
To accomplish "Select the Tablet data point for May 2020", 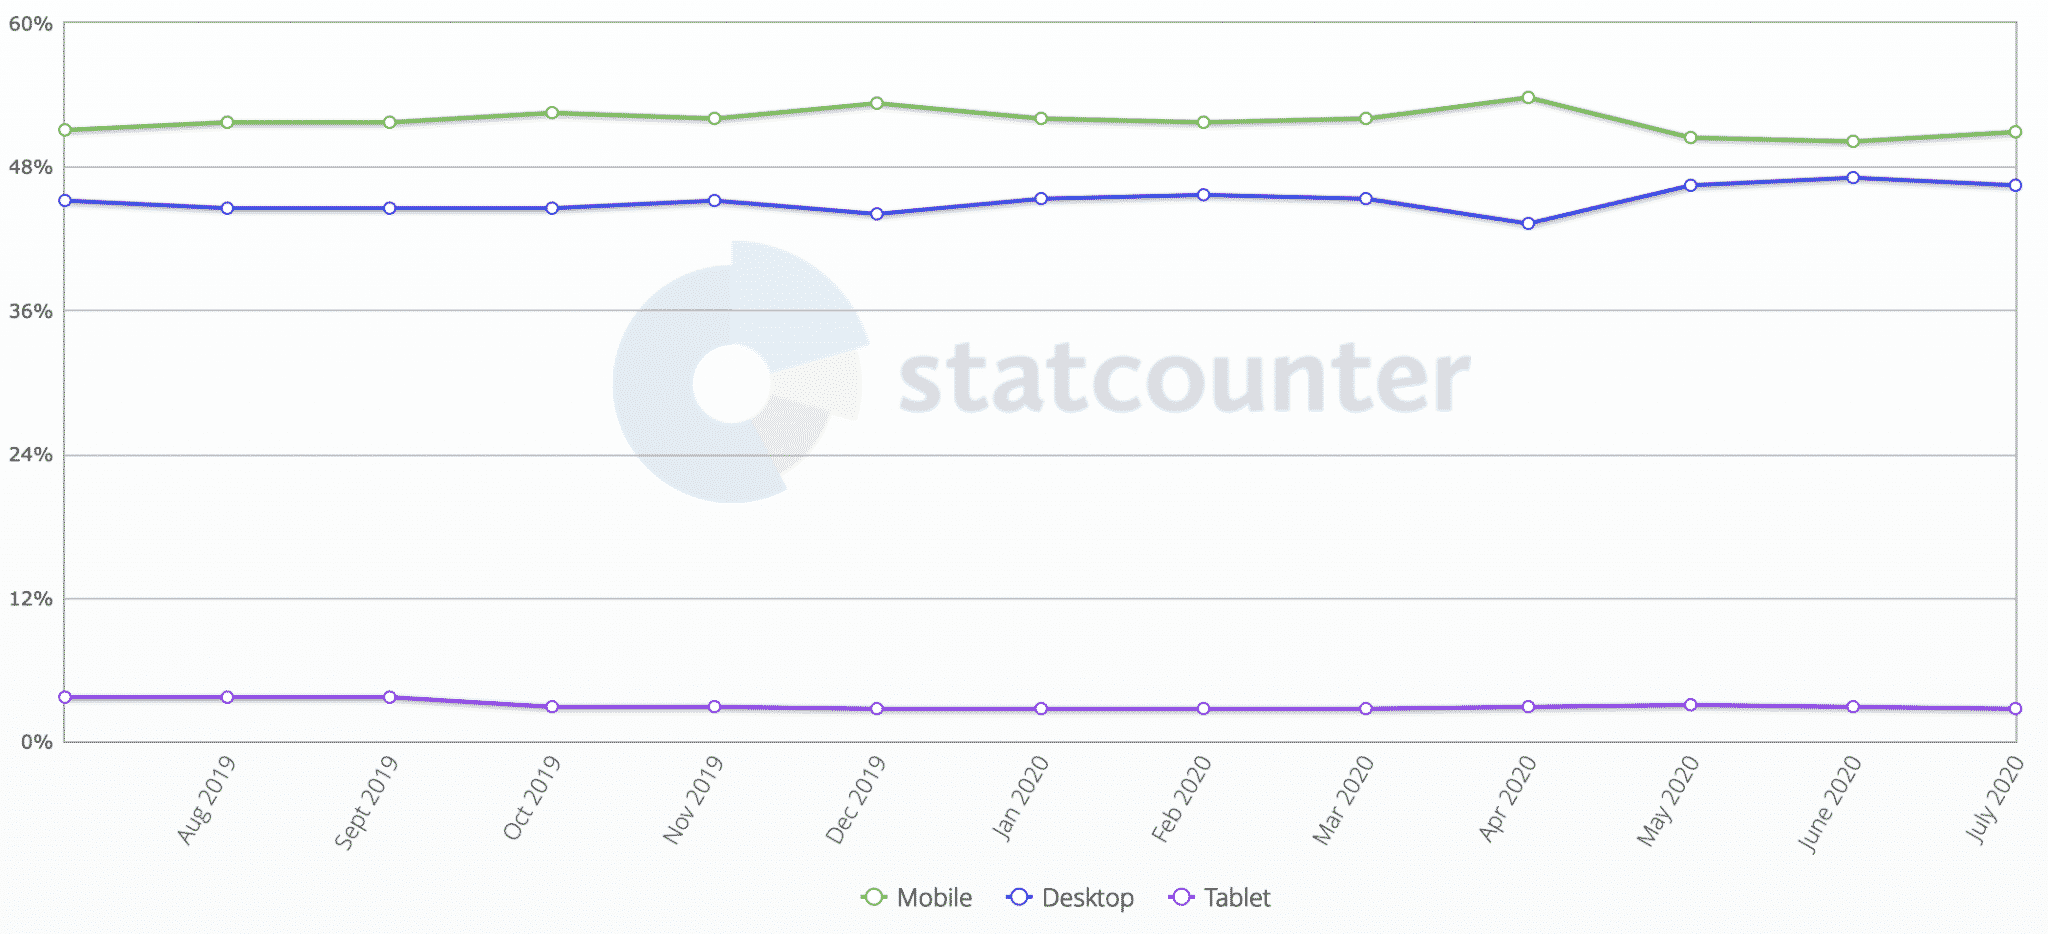I will (x=1691, y=705).
